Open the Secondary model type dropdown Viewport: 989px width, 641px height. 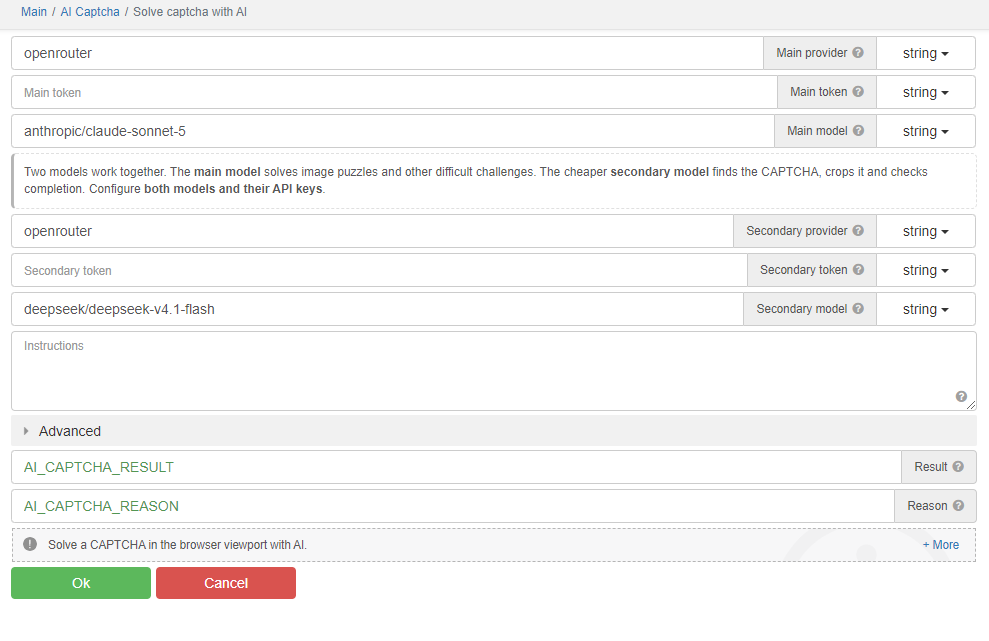[925, 310]
